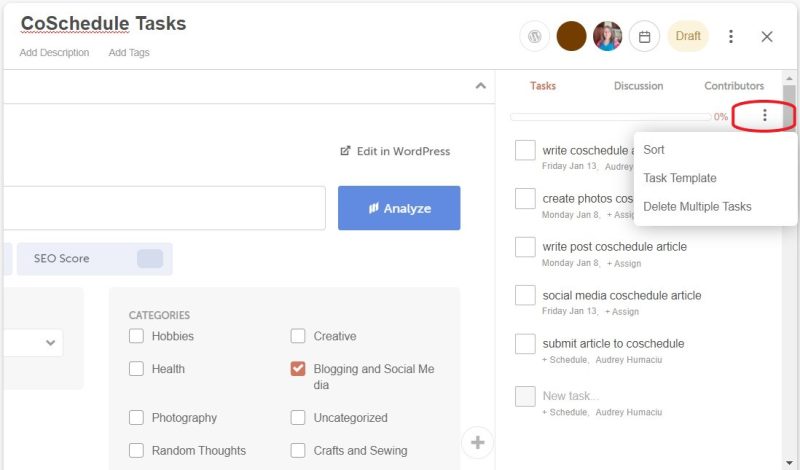
Task: Complete 'write post coschedule article' checkbox
Action: [525, 247]
